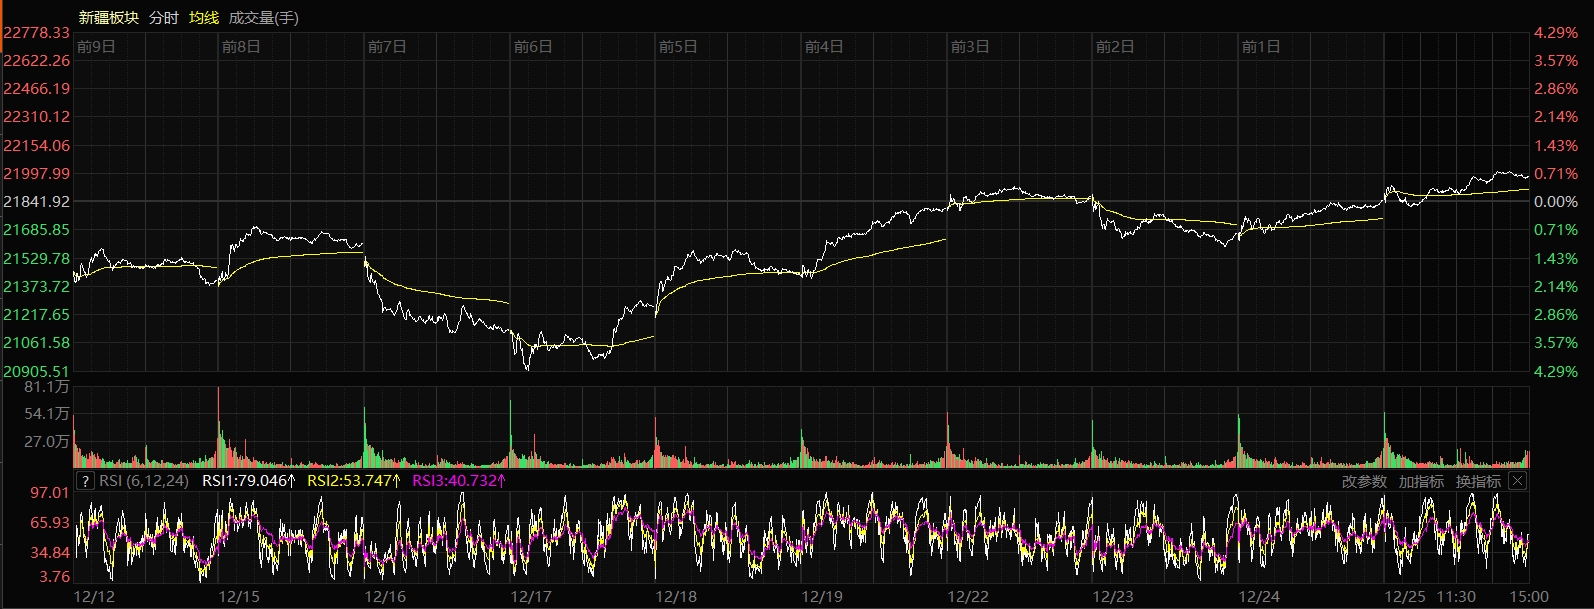Click the 前9日 day marker
The width and height of the screenshot is (1594, 609).
96,47
